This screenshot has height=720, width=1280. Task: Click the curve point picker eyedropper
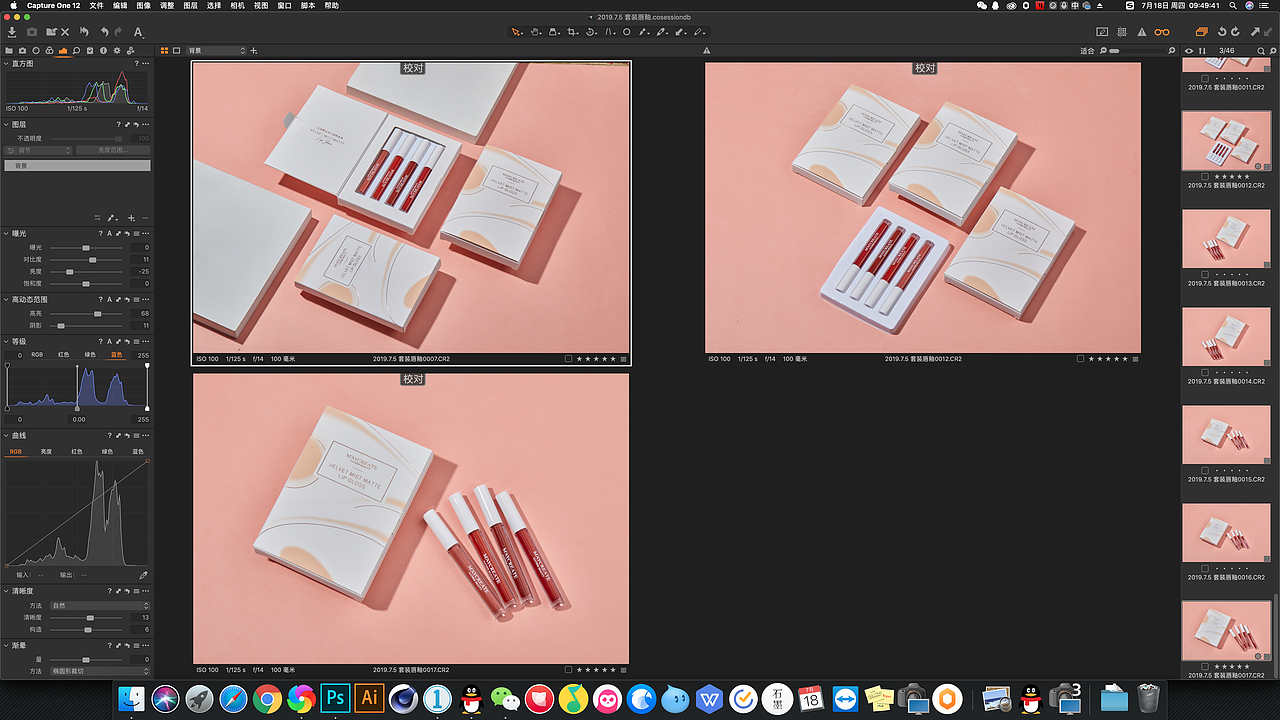coord(143,575)
